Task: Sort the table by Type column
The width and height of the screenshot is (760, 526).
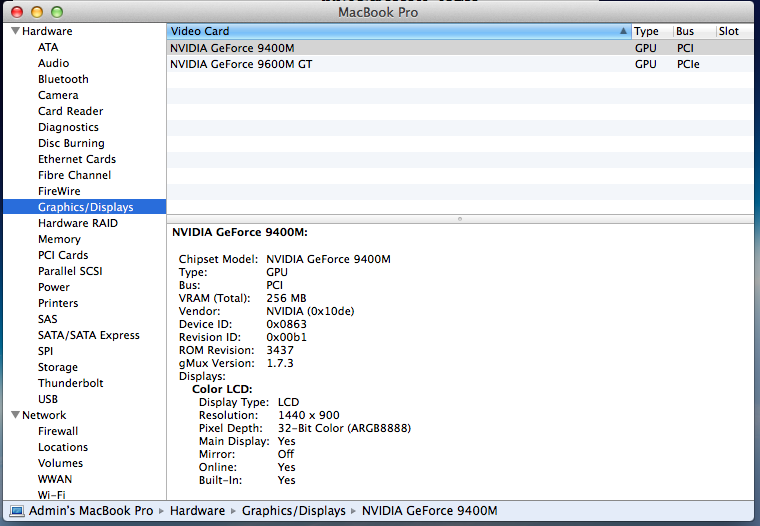Action: (x=651, y=31)
